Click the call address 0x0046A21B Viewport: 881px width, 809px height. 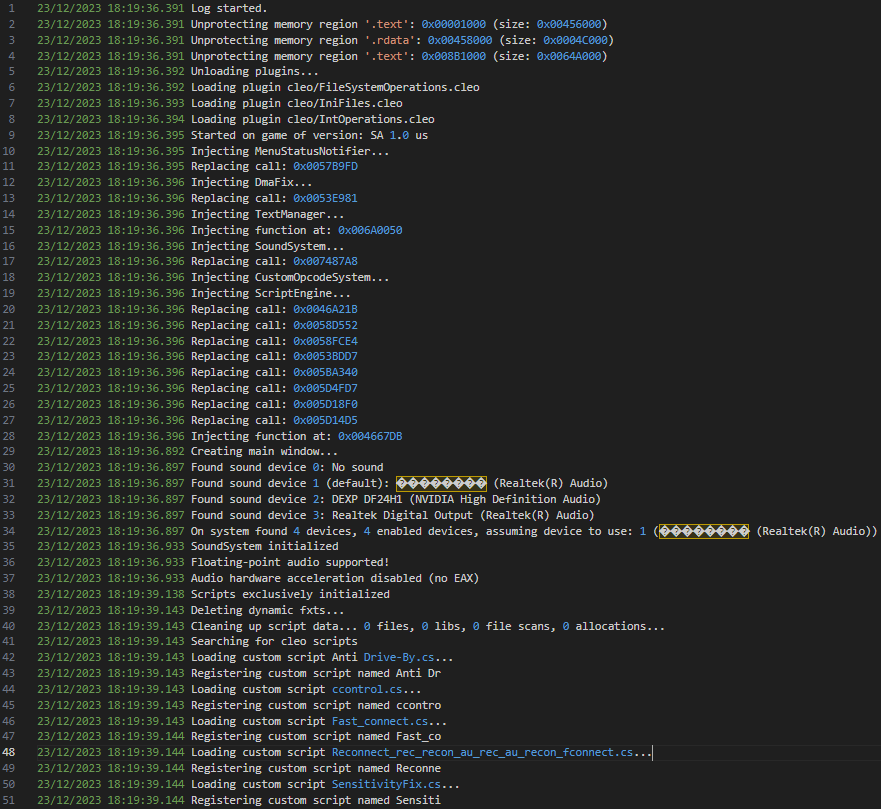325,310
